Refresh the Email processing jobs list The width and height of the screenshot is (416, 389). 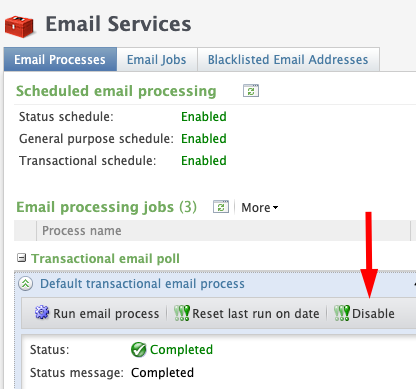[x=221, y=207]
